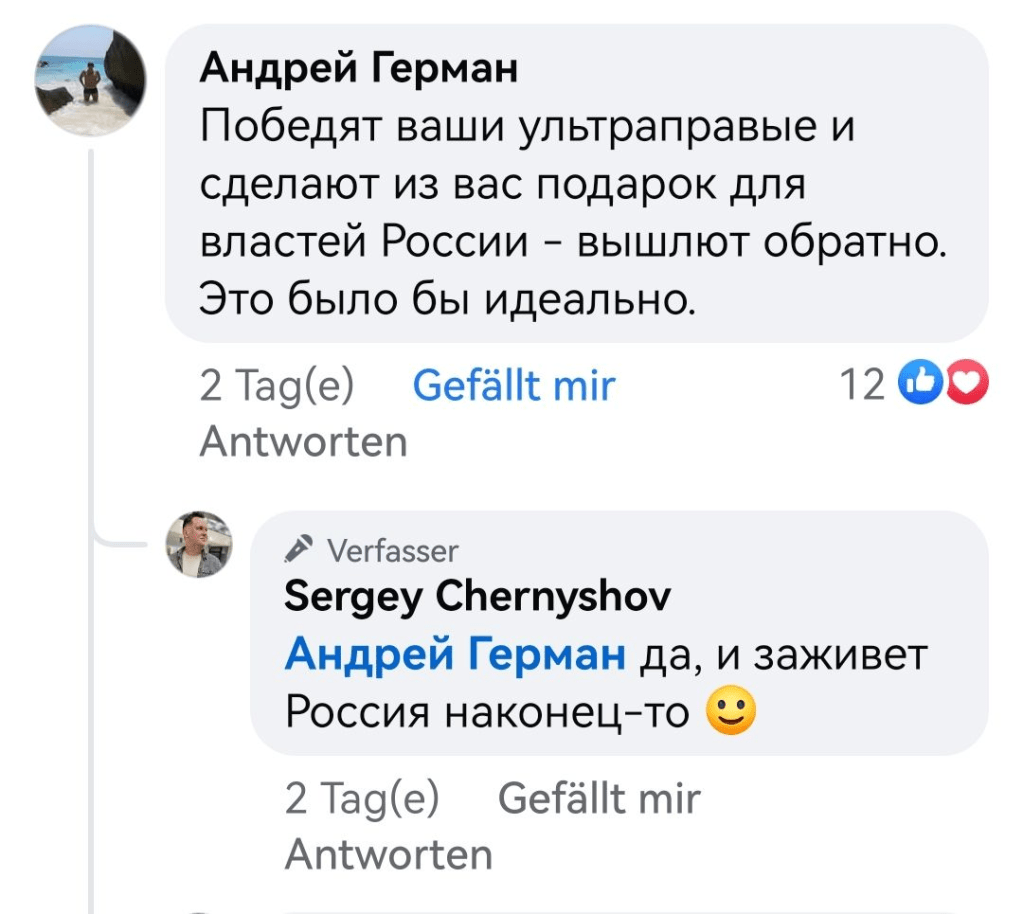Click the 2 Tag(e) timestamp of Sergey's reply
Viewport: 1023px width, 914px height.
pos(361,799)
